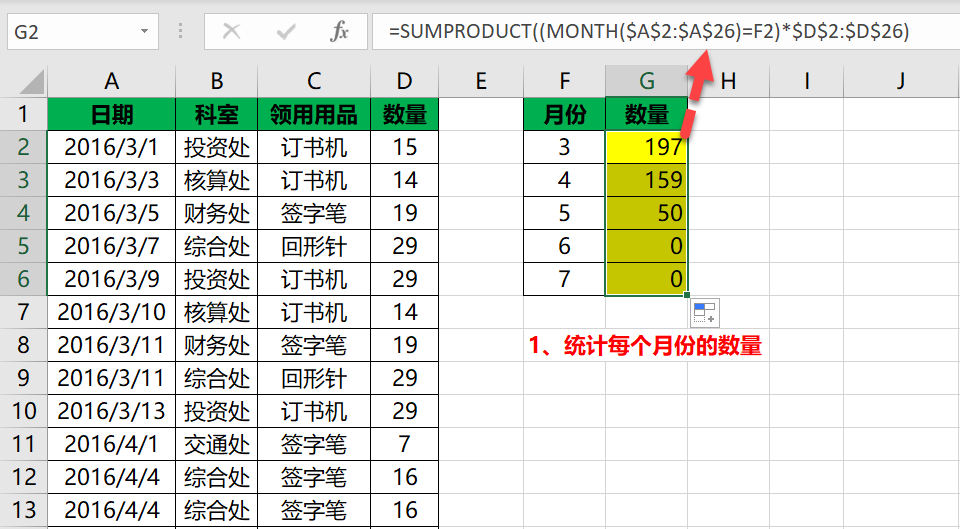
Task: Open the Insert Function fx icon
Action: 339,31
